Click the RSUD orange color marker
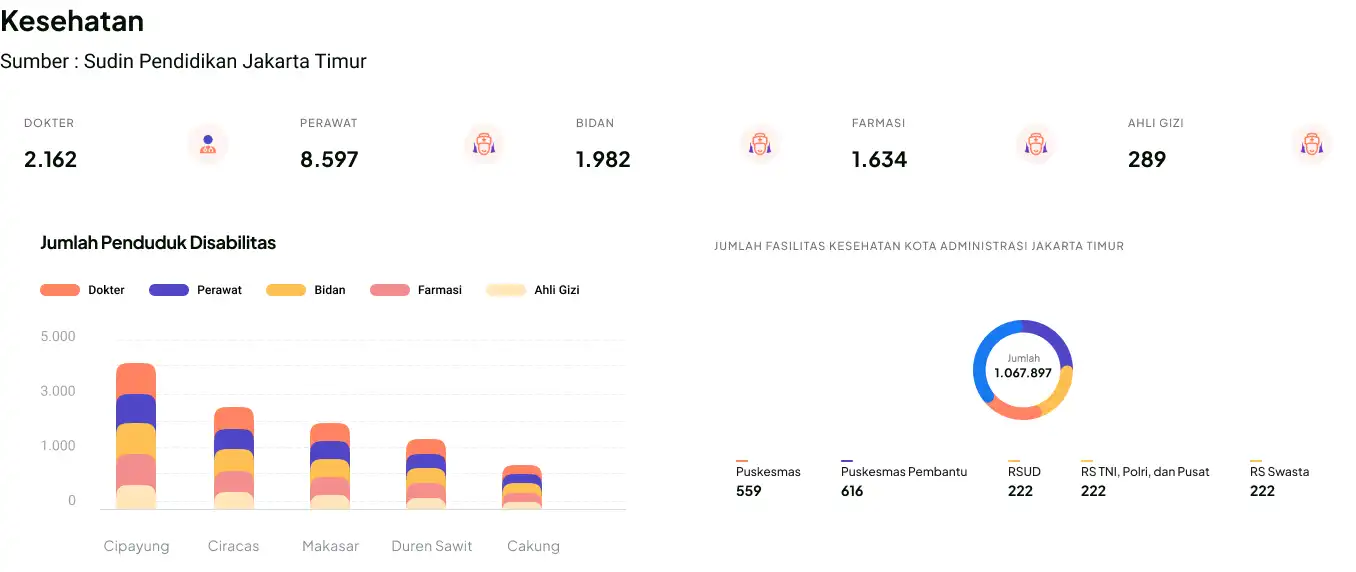This screenshot has height=572, width=1356. pos(1014,461)
